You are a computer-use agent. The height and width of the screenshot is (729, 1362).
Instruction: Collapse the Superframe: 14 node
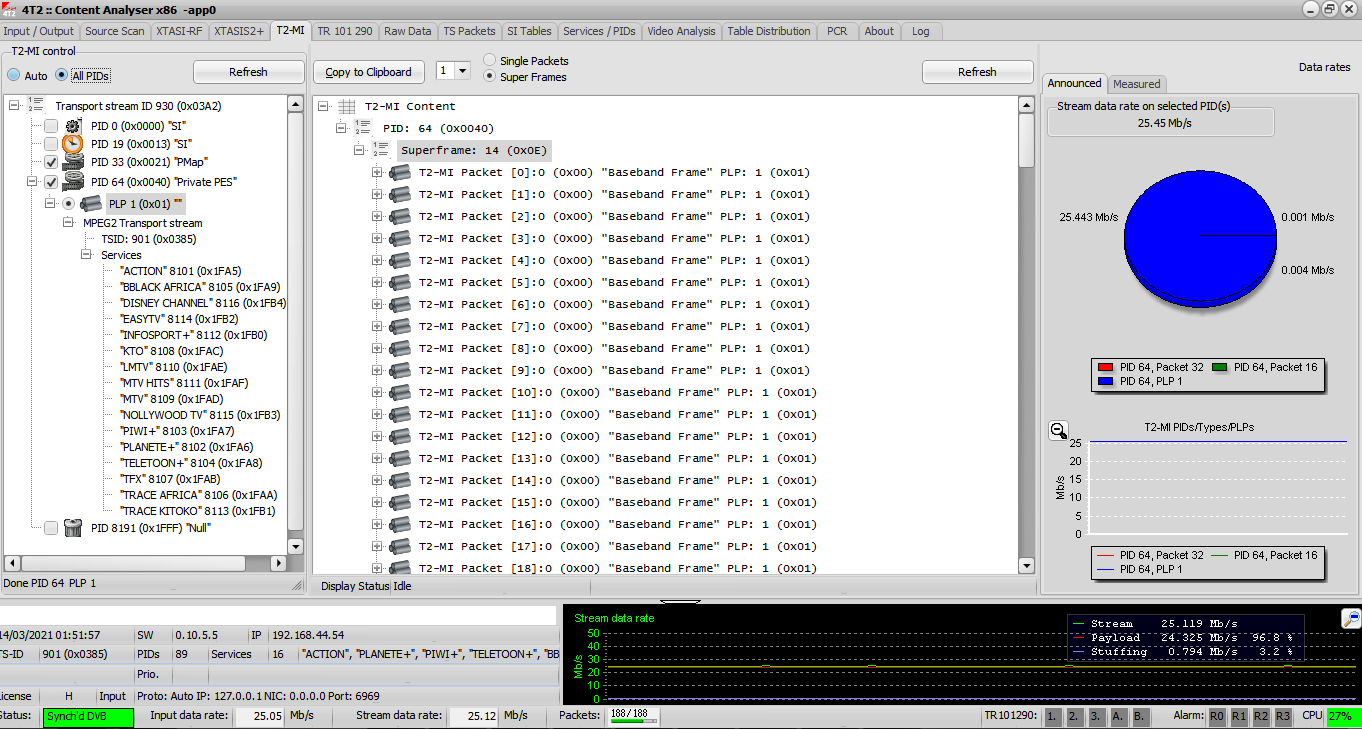tap(359, 149)
